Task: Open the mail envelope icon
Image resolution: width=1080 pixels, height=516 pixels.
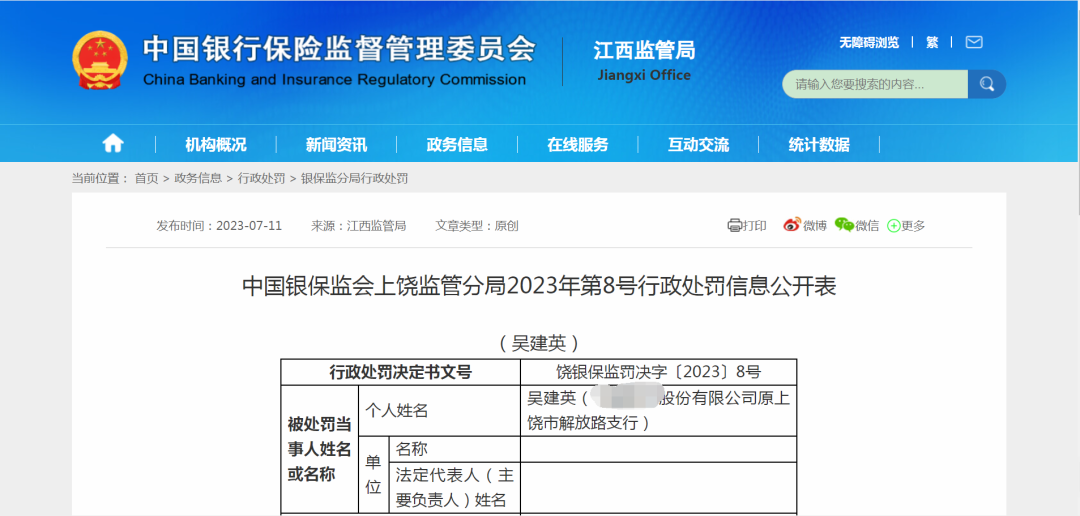Action: (x=973, y=42)
